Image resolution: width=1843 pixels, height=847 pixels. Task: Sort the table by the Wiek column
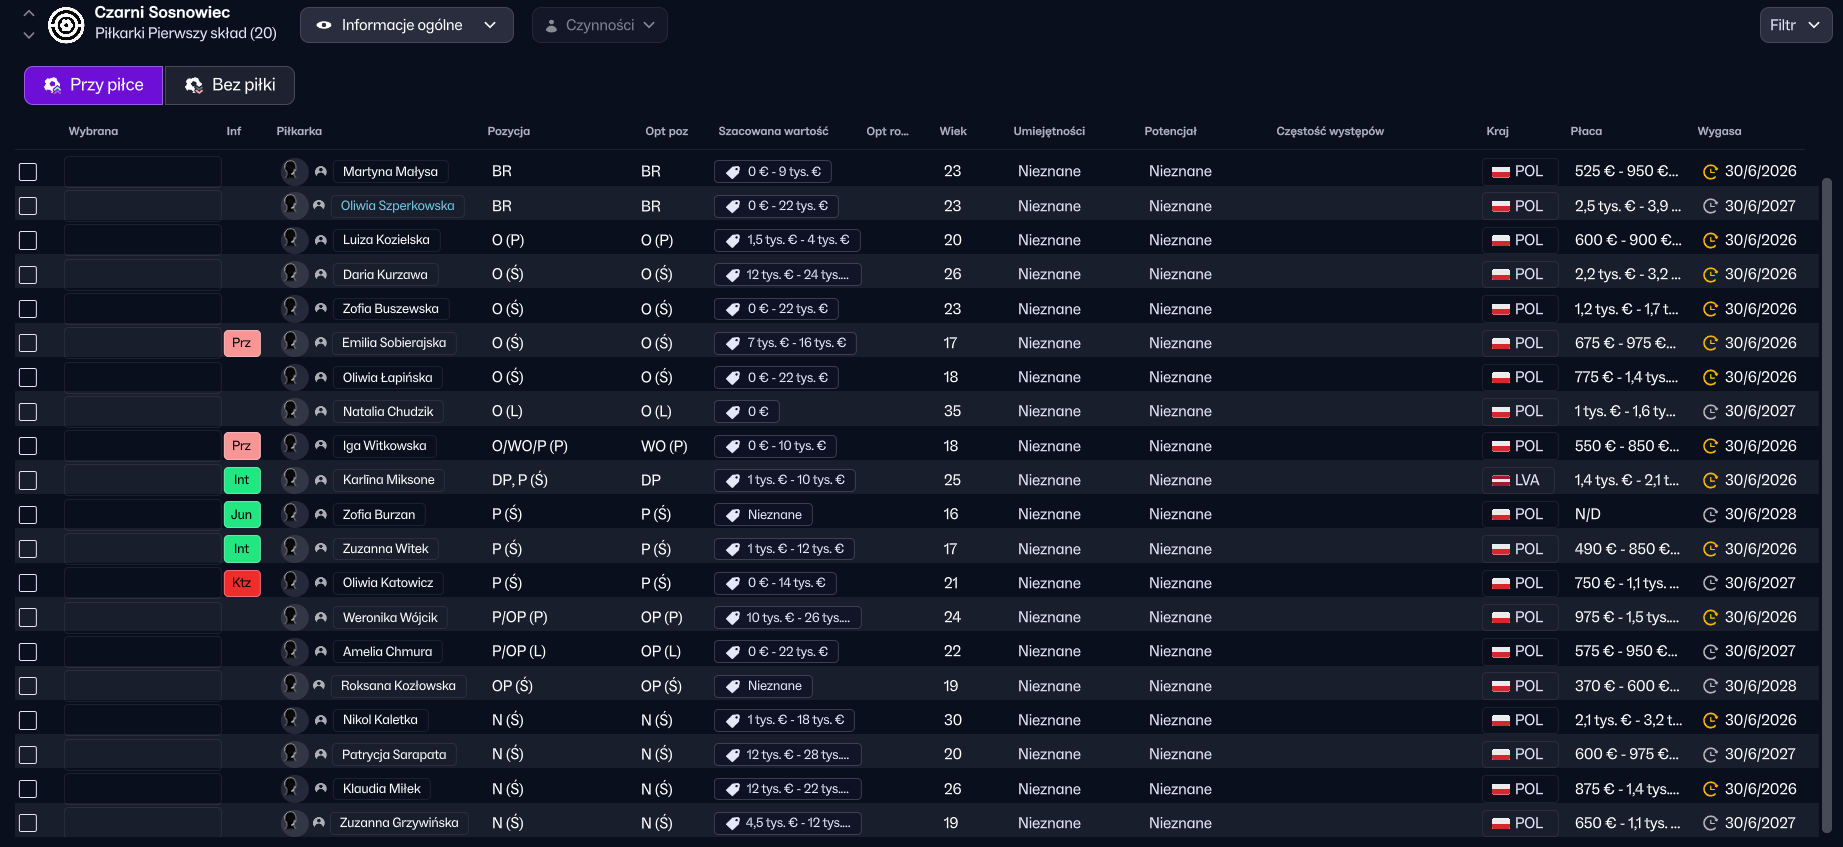point(952,131)
